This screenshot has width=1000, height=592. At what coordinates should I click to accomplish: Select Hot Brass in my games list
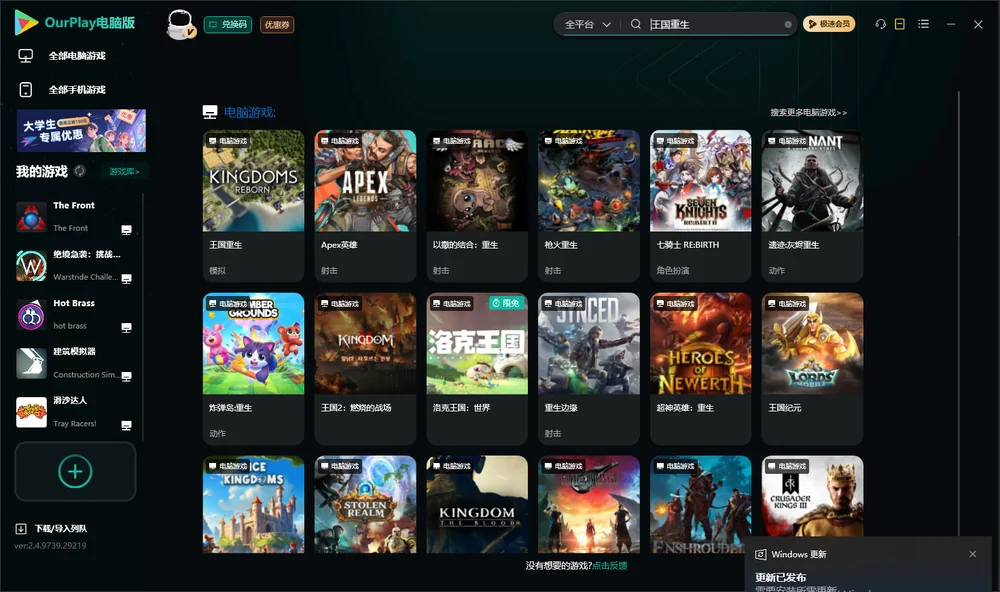coord(75,314)
